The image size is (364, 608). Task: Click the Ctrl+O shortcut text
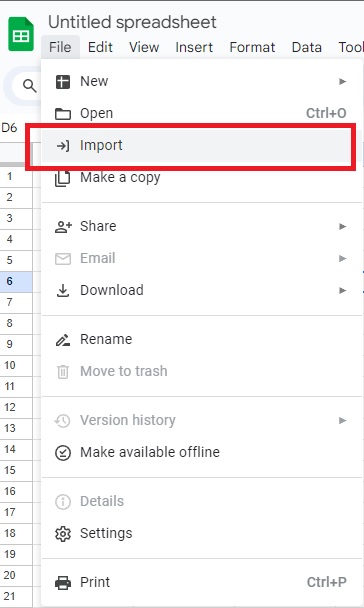pyautogui.click(x=326, y=114)
